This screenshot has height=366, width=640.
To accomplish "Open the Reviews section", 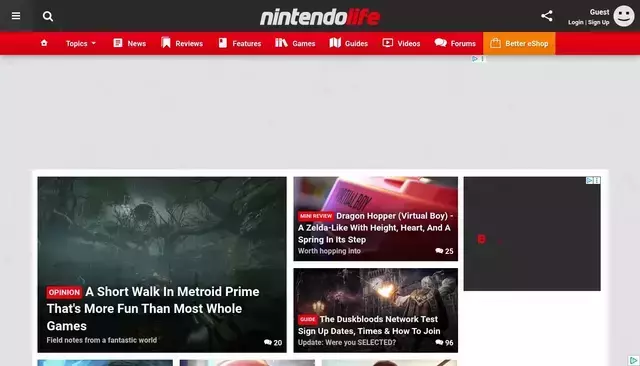I will (x=182, y=43).
